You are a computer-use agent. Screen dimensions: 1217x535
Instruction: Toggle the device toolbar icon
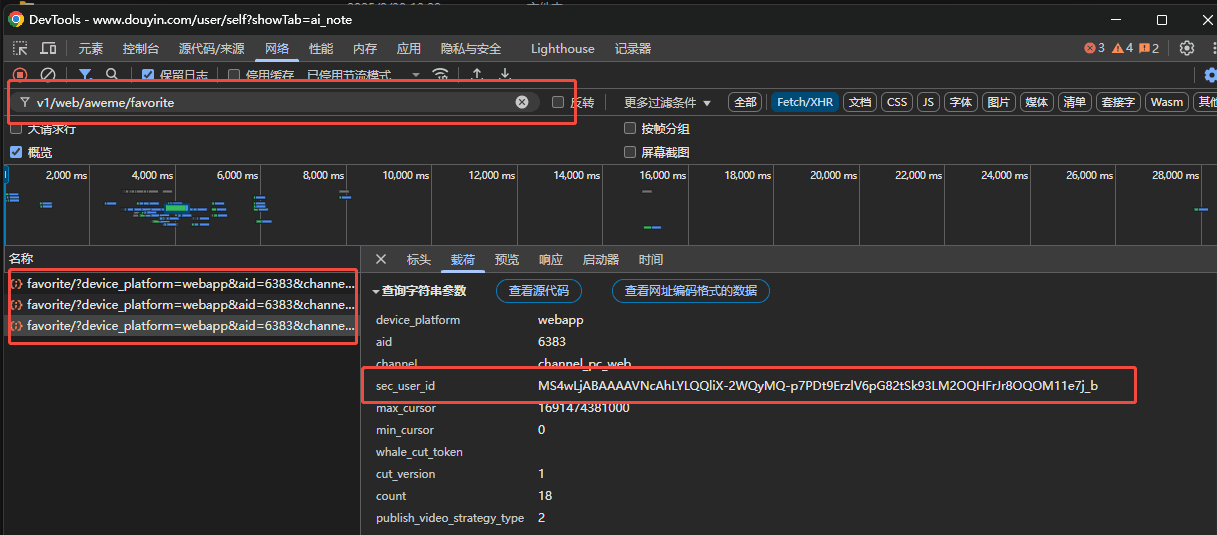click(48, 48)
